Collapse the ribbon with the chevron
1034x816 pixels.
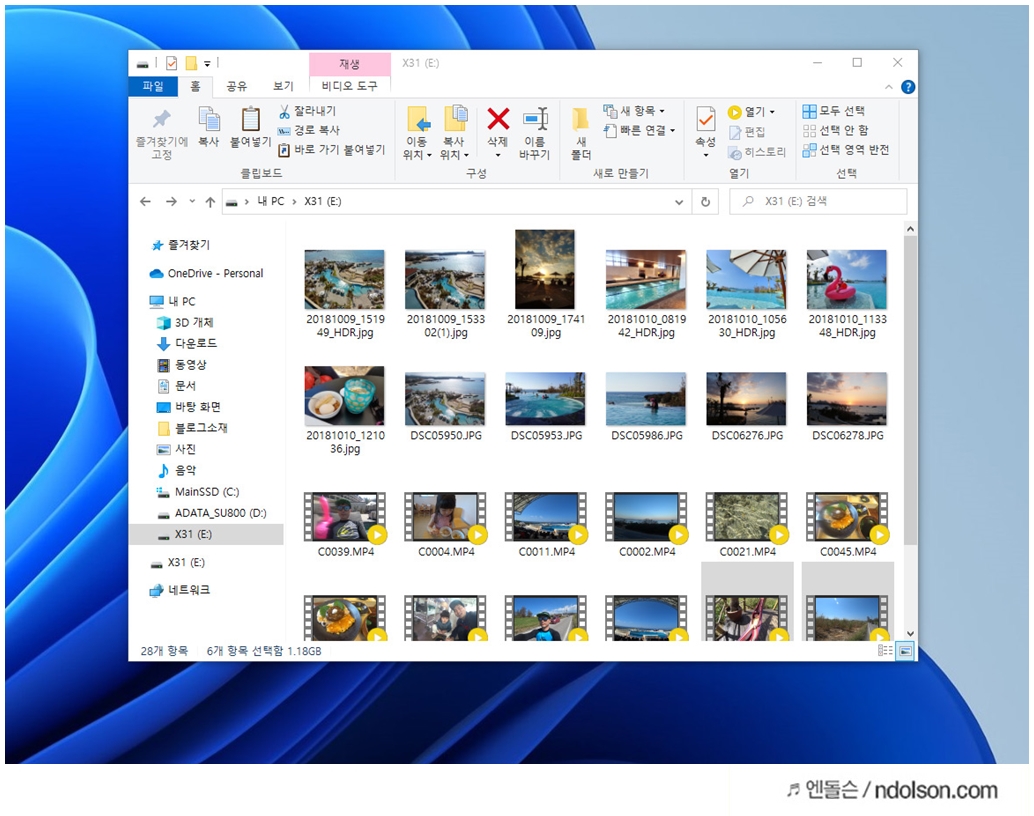click(889, 87)
